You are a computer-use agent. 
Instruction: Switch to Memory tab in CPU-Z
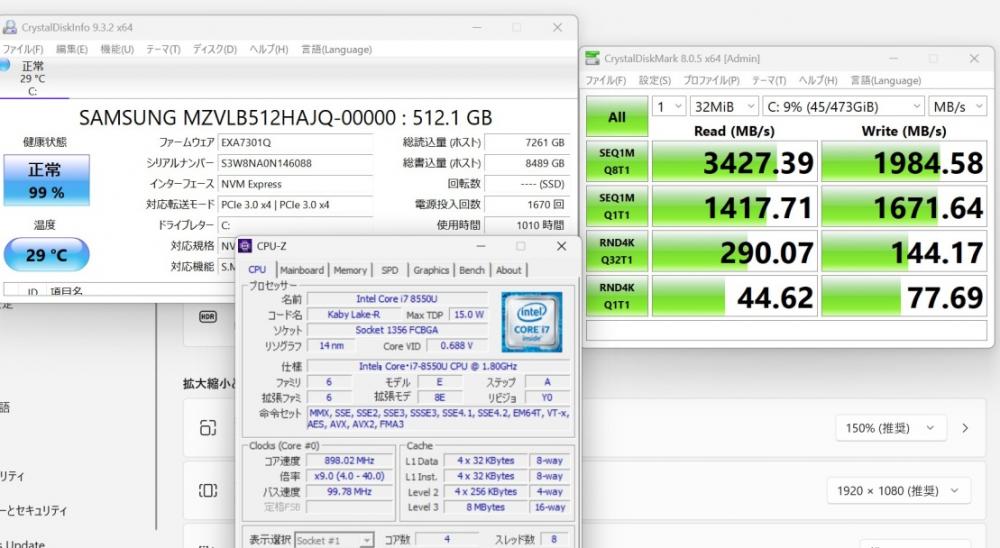(350, 270)
